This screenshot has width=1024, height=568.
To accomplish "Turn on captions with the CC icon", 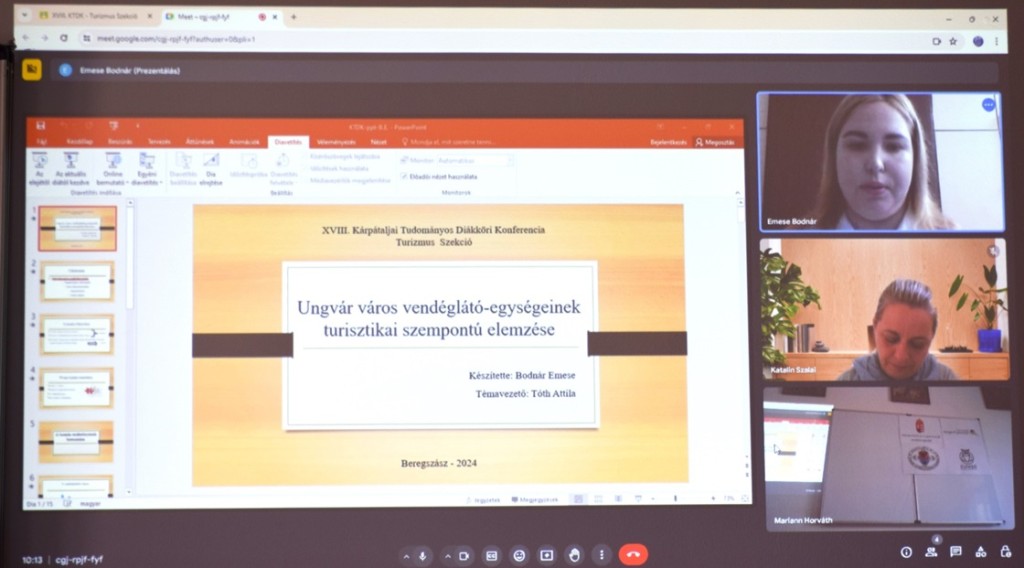I will click(492, 555).
